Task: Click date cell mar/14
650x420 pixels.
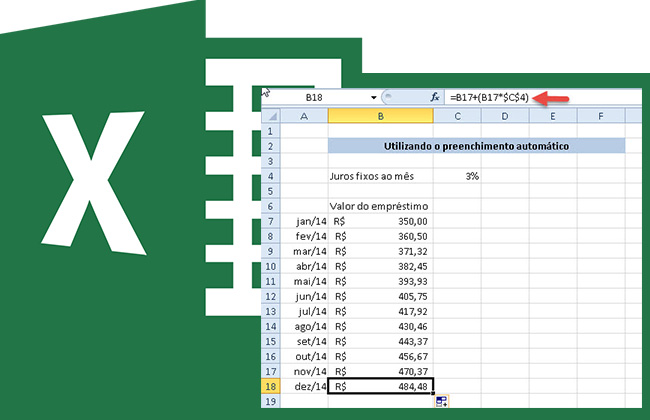Action: click(304, 251)
